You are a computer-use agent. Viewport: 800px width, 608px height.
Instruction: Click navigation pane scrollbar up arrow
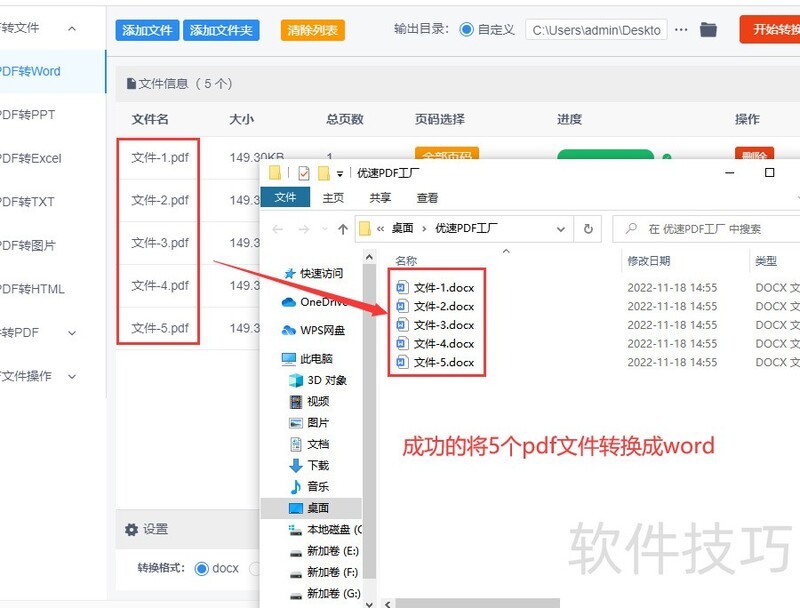point(369,258)
